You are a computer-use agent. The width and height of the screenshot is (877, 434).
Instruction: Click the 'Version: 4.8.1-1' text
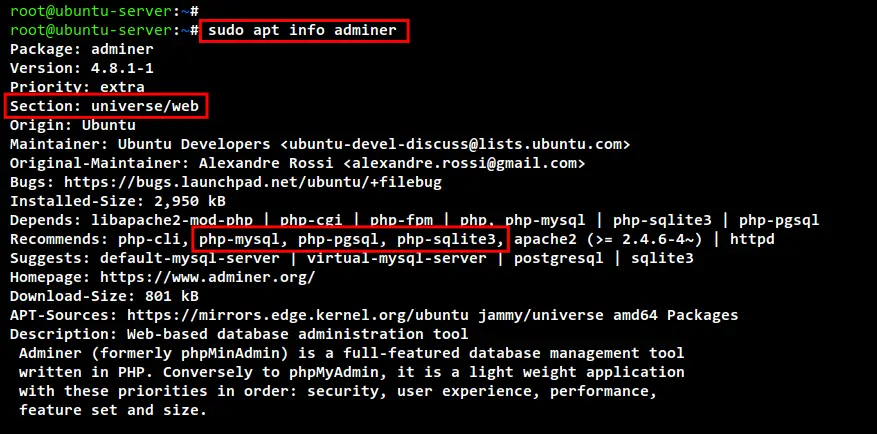[82, 68]
